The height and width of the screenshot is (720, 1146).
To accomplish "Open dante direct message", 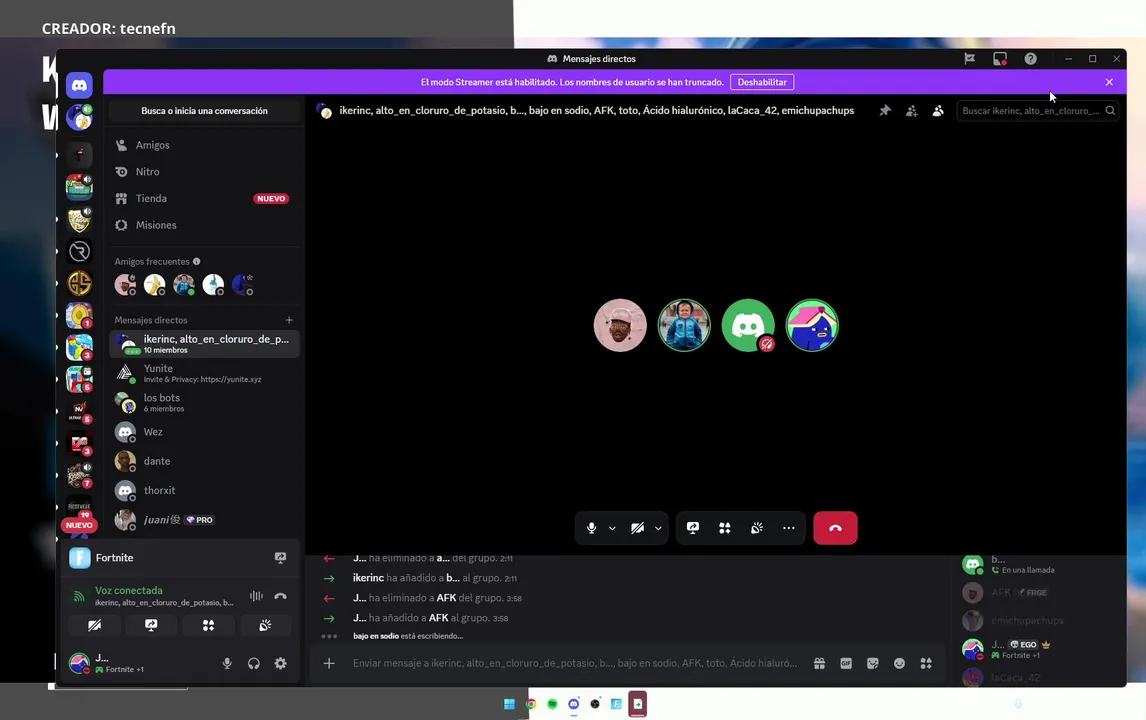I will tap(204, 461).
